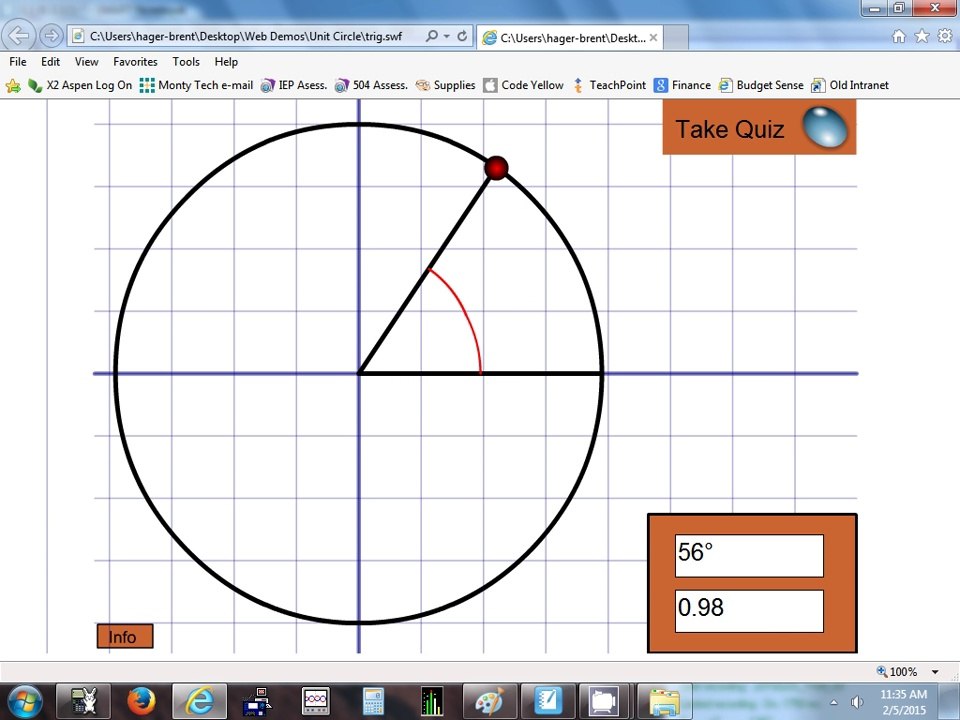Open the Info button
The width and height of the screenshot is (960, 720).
click(x=125, y=637)
